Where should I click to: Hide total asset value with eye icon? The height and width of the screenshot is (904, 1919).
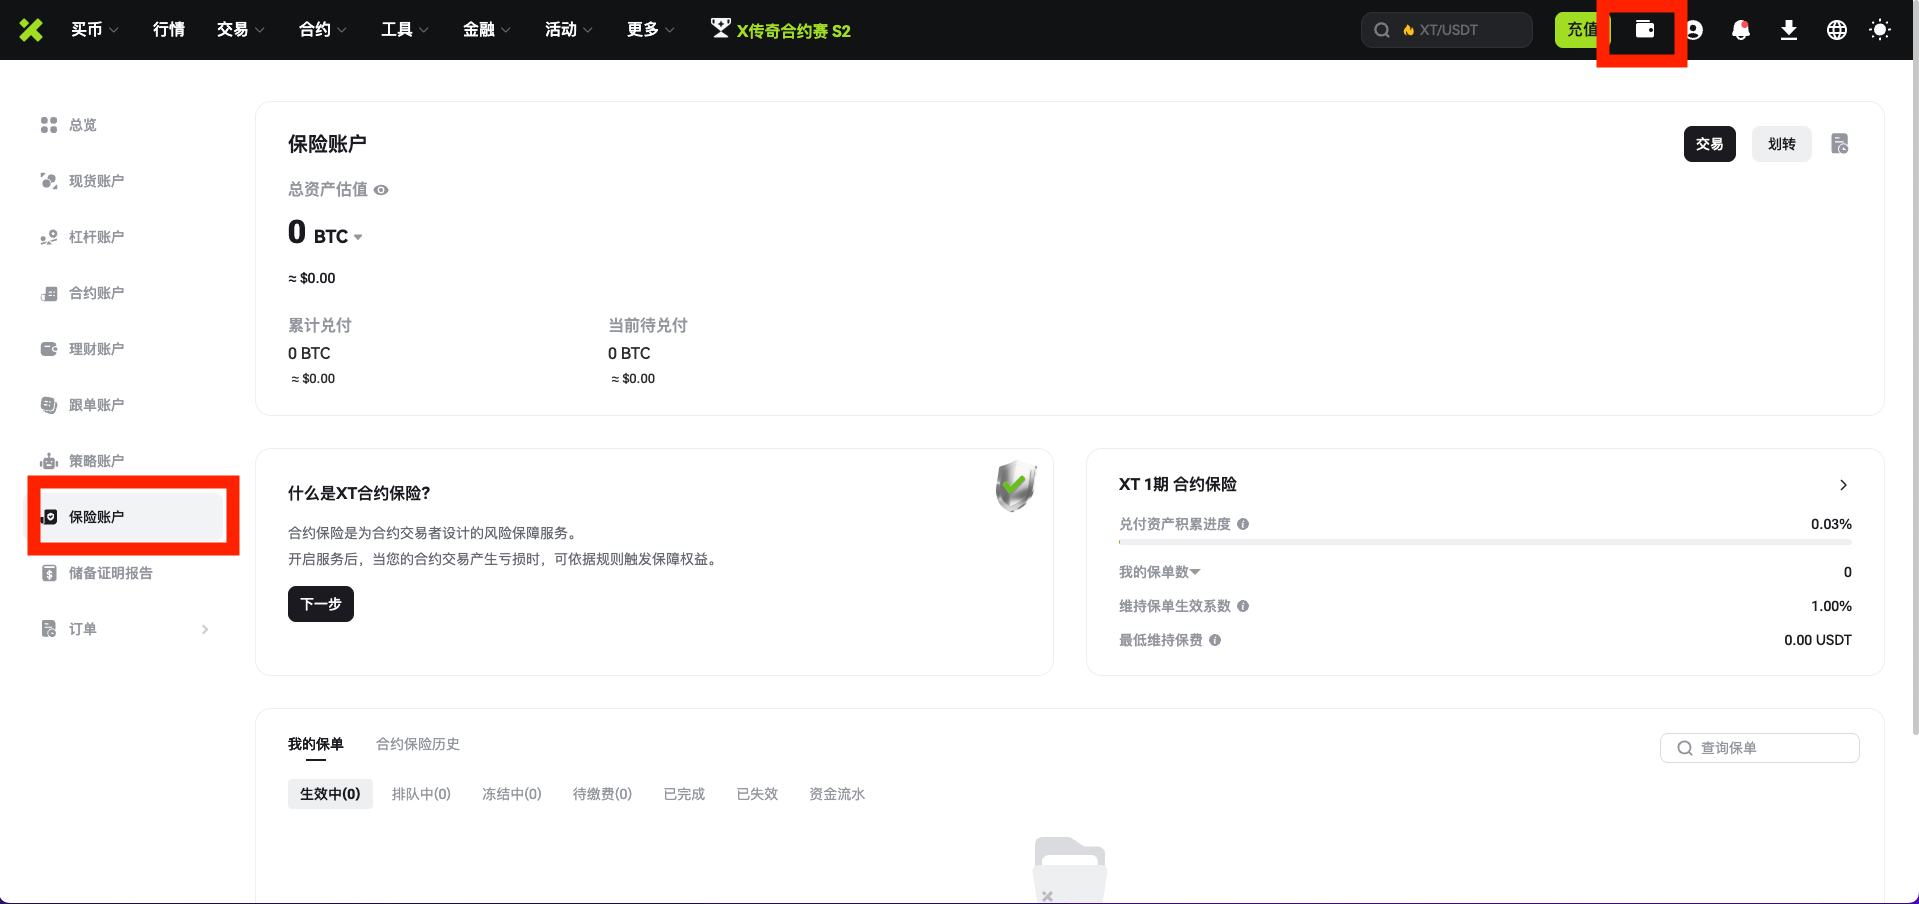(381, 190)
